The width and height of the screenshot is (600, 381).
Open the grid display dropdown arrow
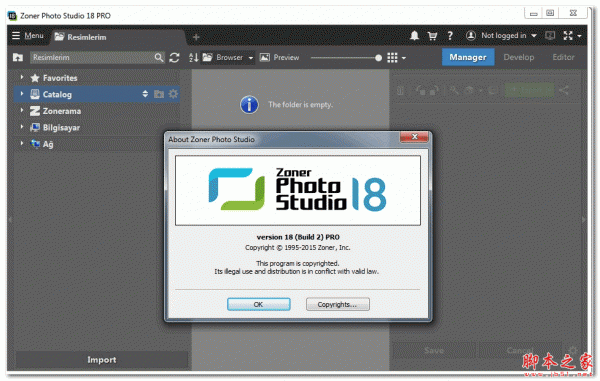[404, 58]
